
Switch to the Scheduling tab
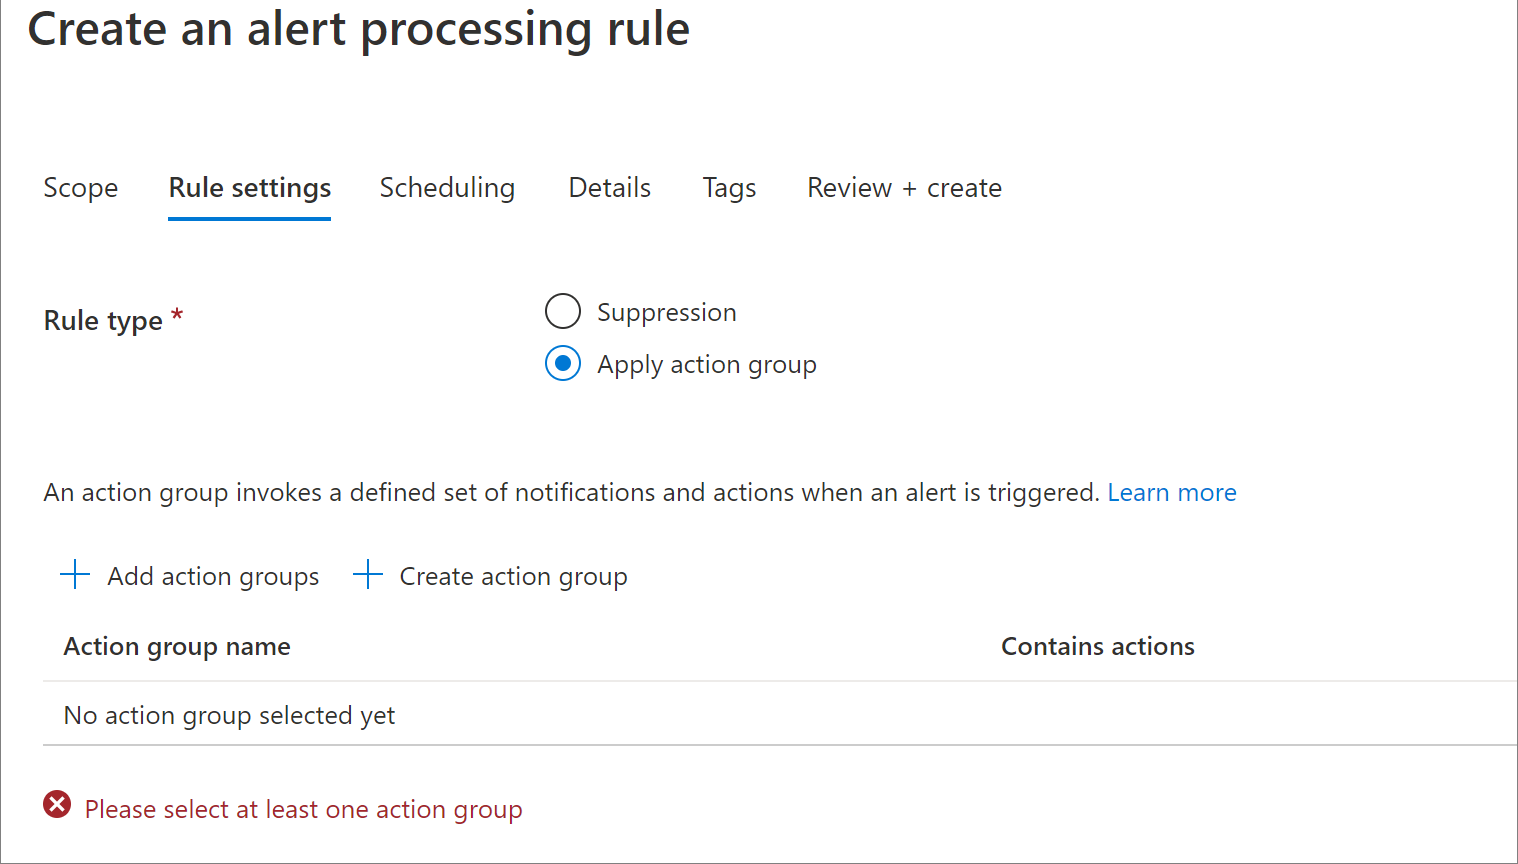click(x=447, y=188)
